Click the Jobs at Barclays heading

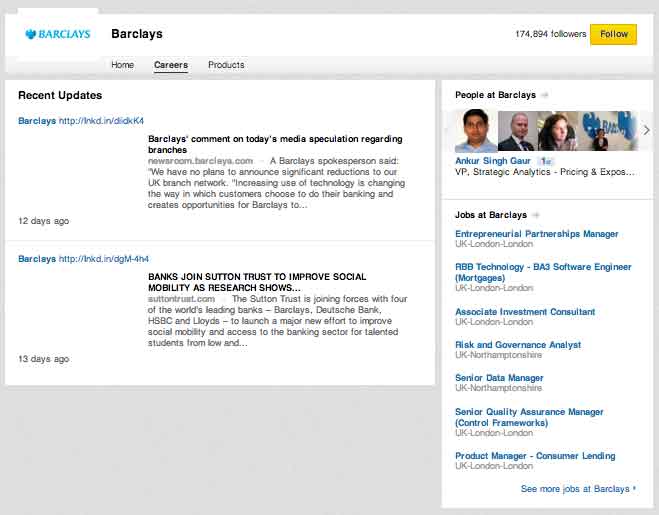(x=491, y=215)
